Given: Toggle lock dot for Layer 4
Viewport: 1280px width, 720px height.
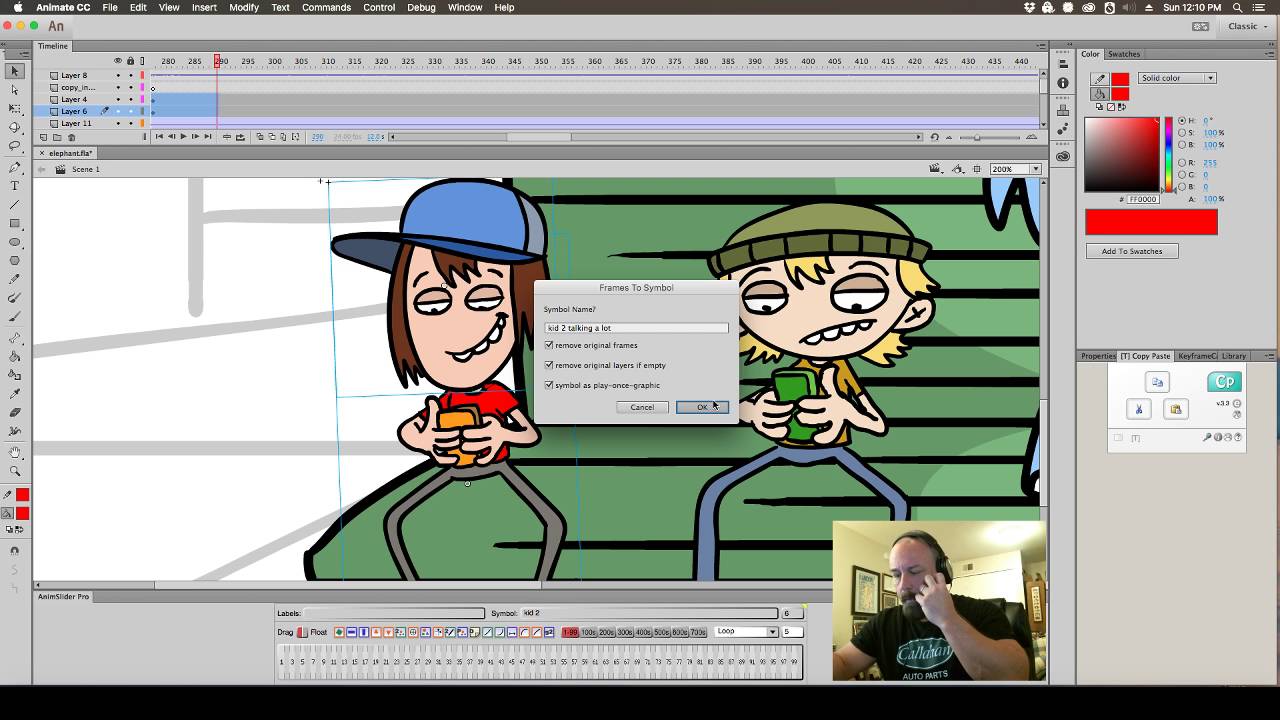Looking at the screenshot, I should [130, 99].
